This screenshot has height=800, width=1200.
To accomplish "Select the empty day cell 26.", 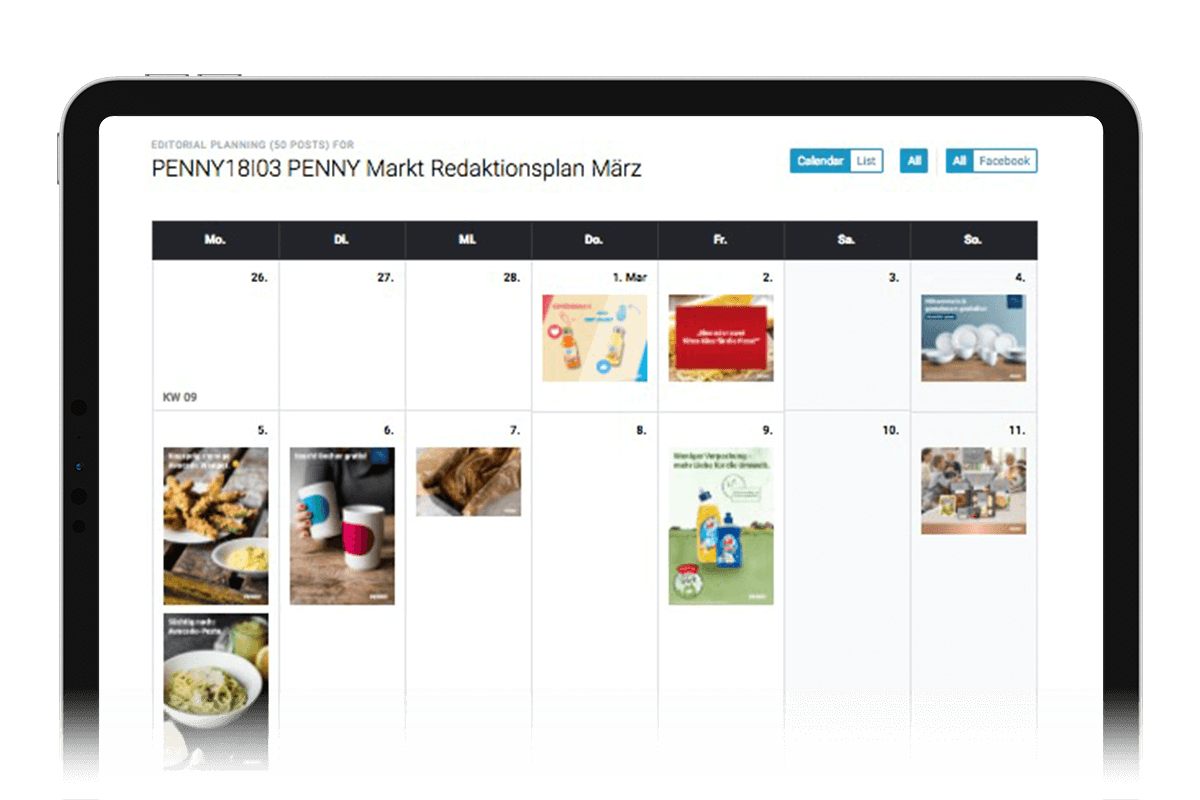I will [215, 335].
